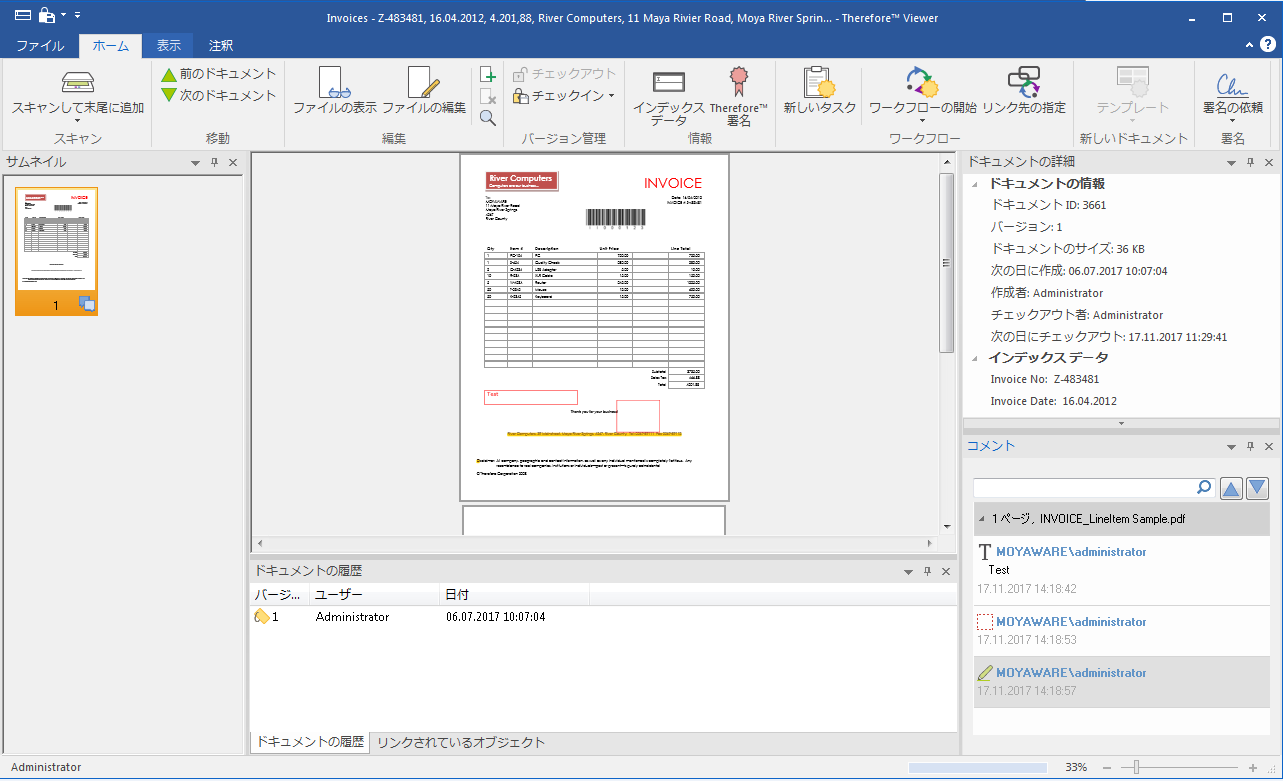Focus the comment search field

(1085, 488)
